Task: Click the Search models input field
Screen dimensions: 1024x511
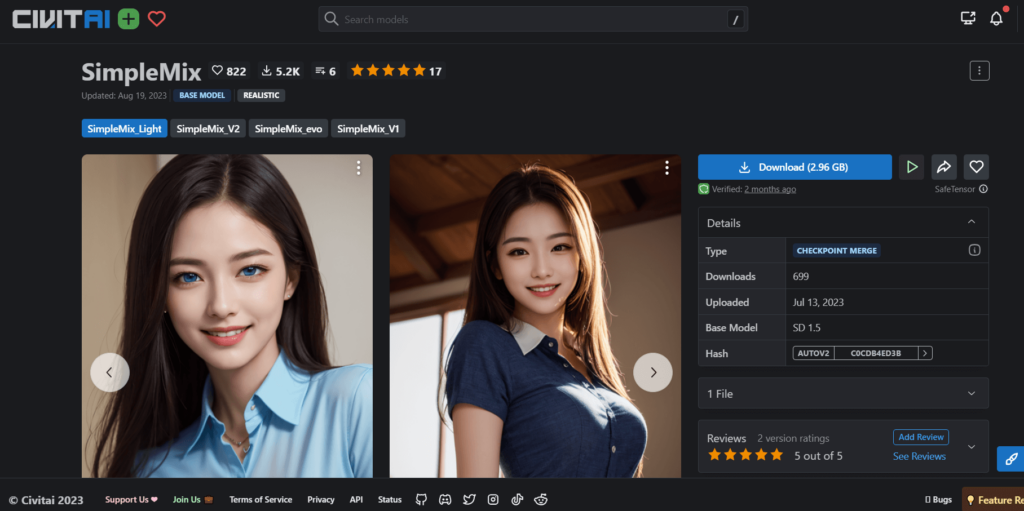Action: point(530,19)
